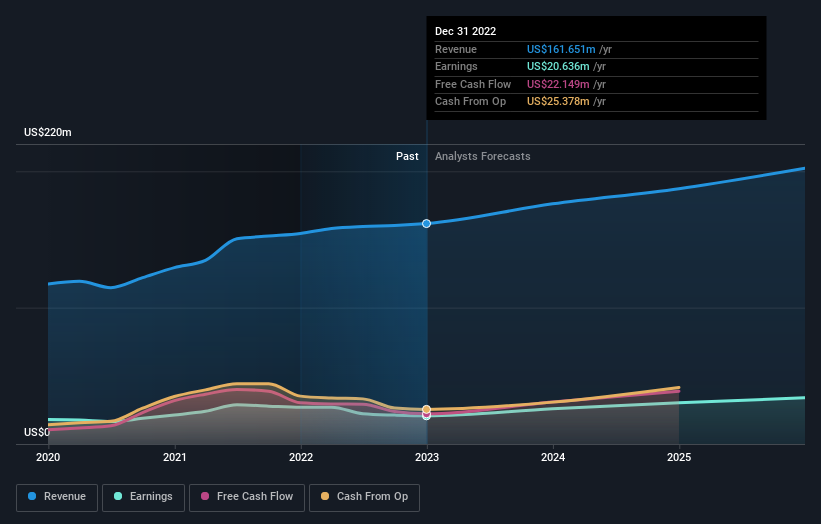
Task: Click the US$20.636m earnings value
Action: click(x=558, y=66)
